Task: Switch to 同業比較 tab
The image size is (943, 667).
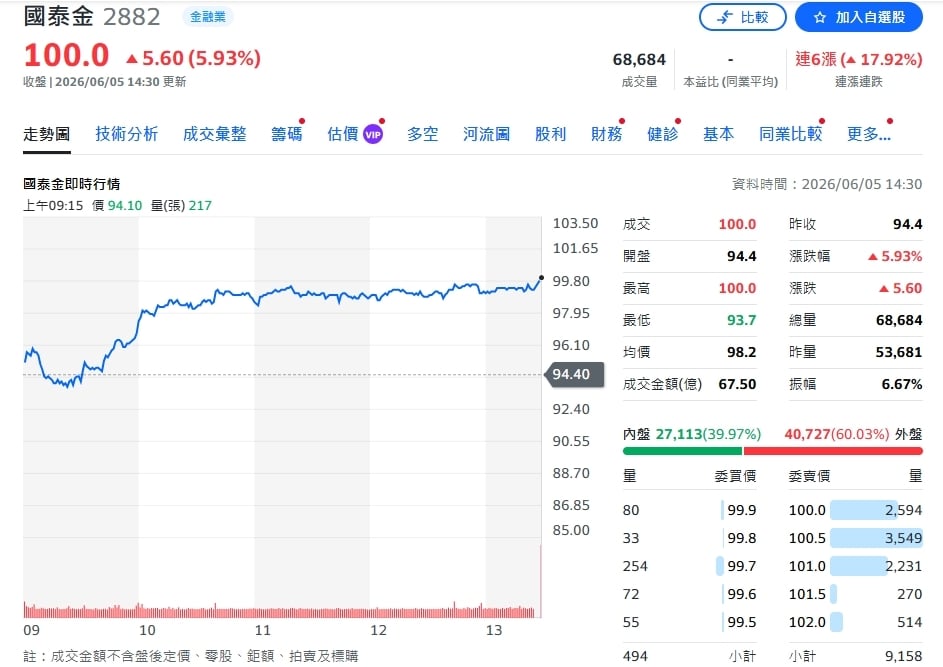Action: (x=790, y=134)
